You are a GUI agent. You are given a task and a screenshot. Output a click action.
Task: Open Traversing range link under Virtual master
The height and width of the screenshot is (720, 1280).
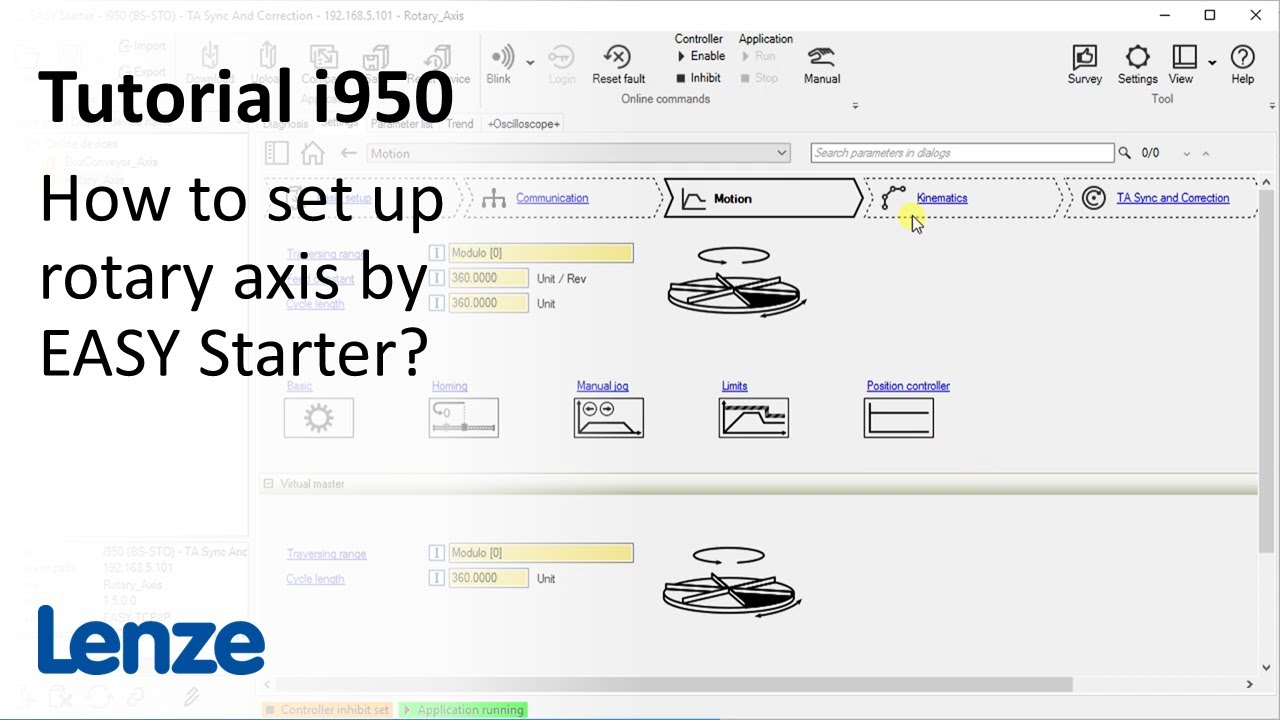pos(326,554)
